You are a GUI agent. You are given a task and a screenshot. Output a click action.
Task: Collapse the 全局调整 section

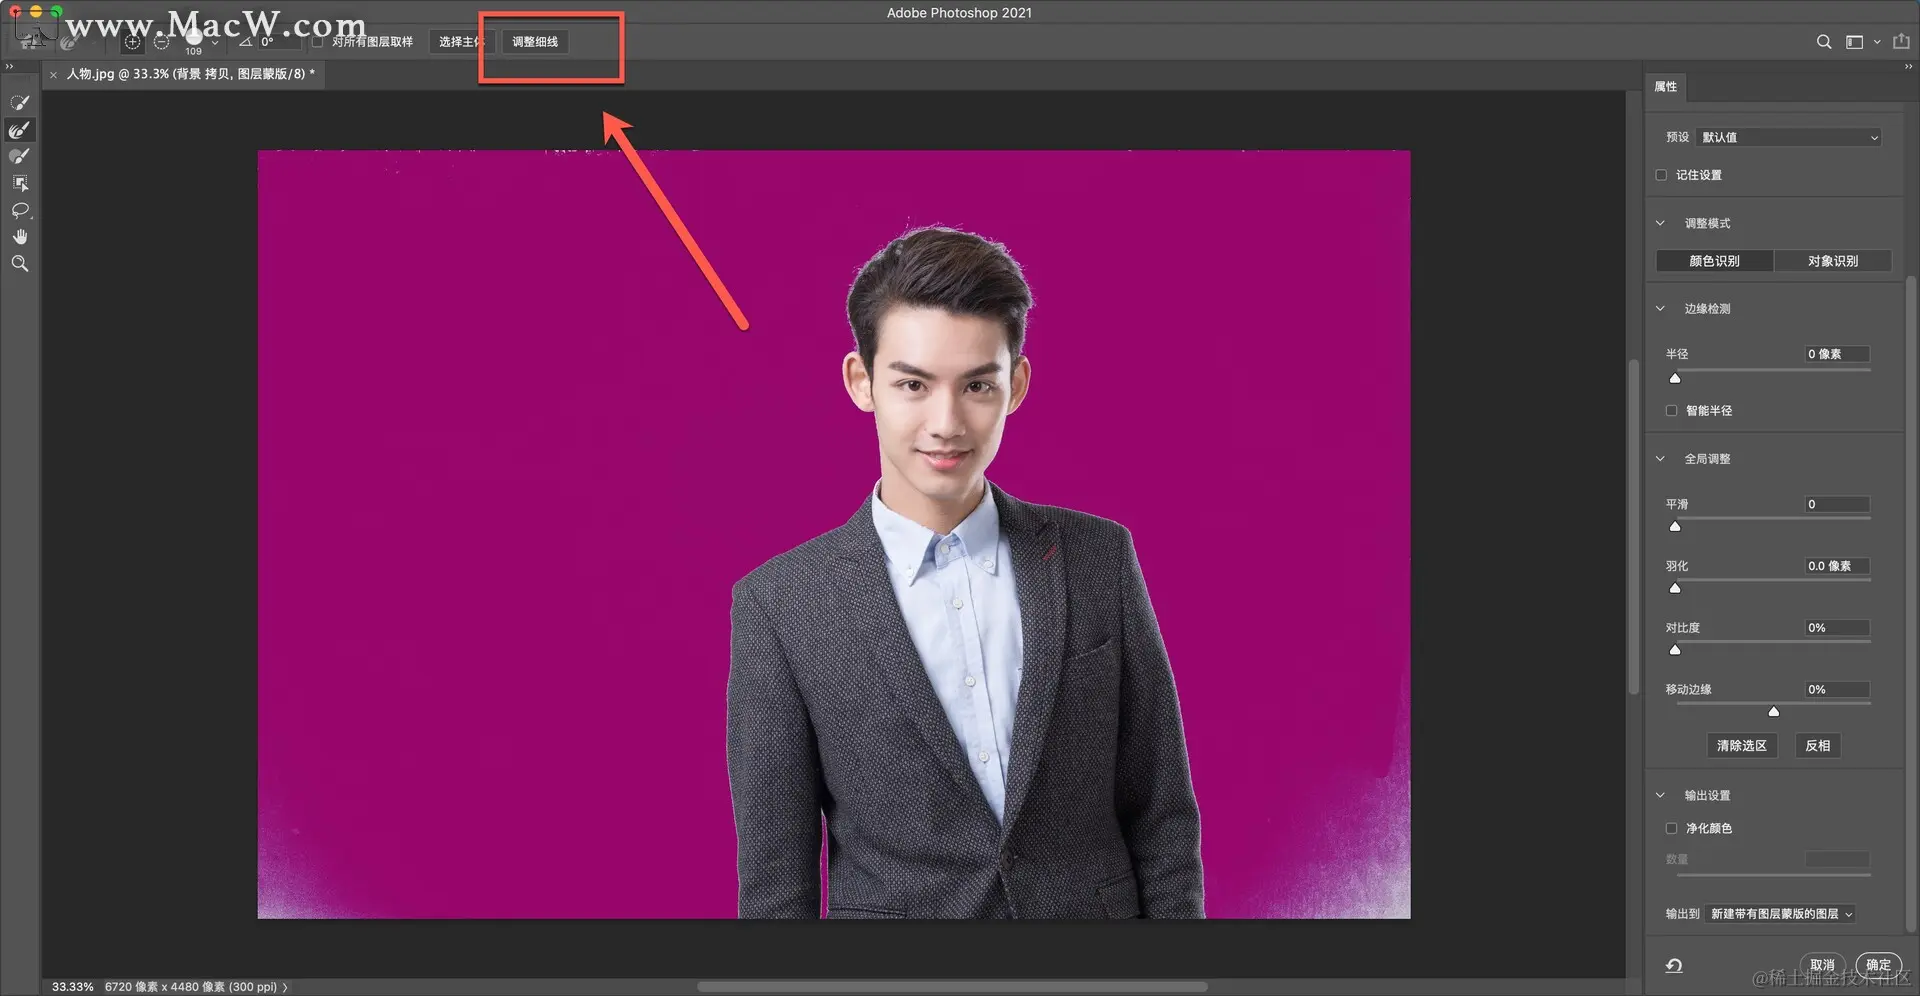[1660, 459]
